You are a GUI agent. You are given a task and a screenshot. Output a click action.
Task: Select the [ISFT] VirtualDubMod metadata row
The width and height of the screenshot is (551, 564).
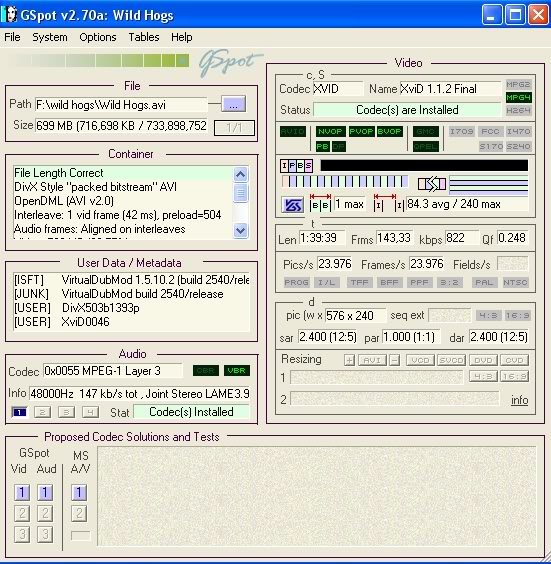coord(131,280)
